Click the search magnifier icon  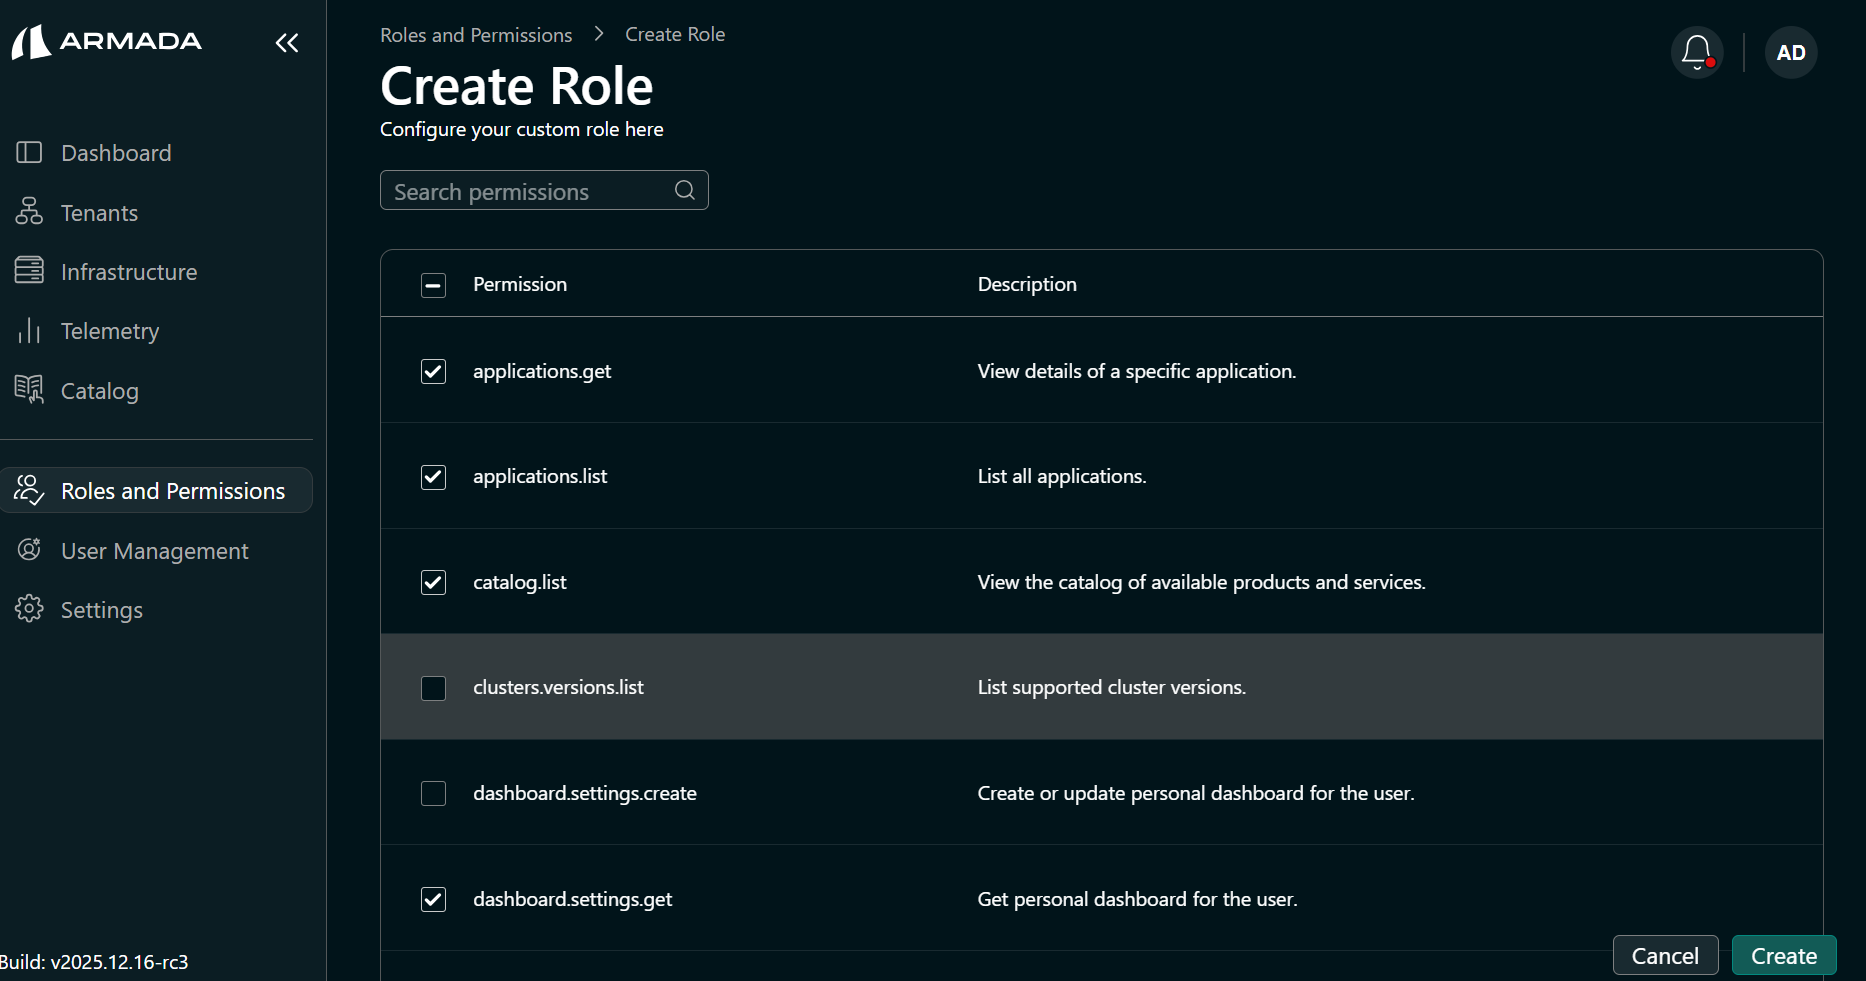pyautogui.click(x=684, y=190)
